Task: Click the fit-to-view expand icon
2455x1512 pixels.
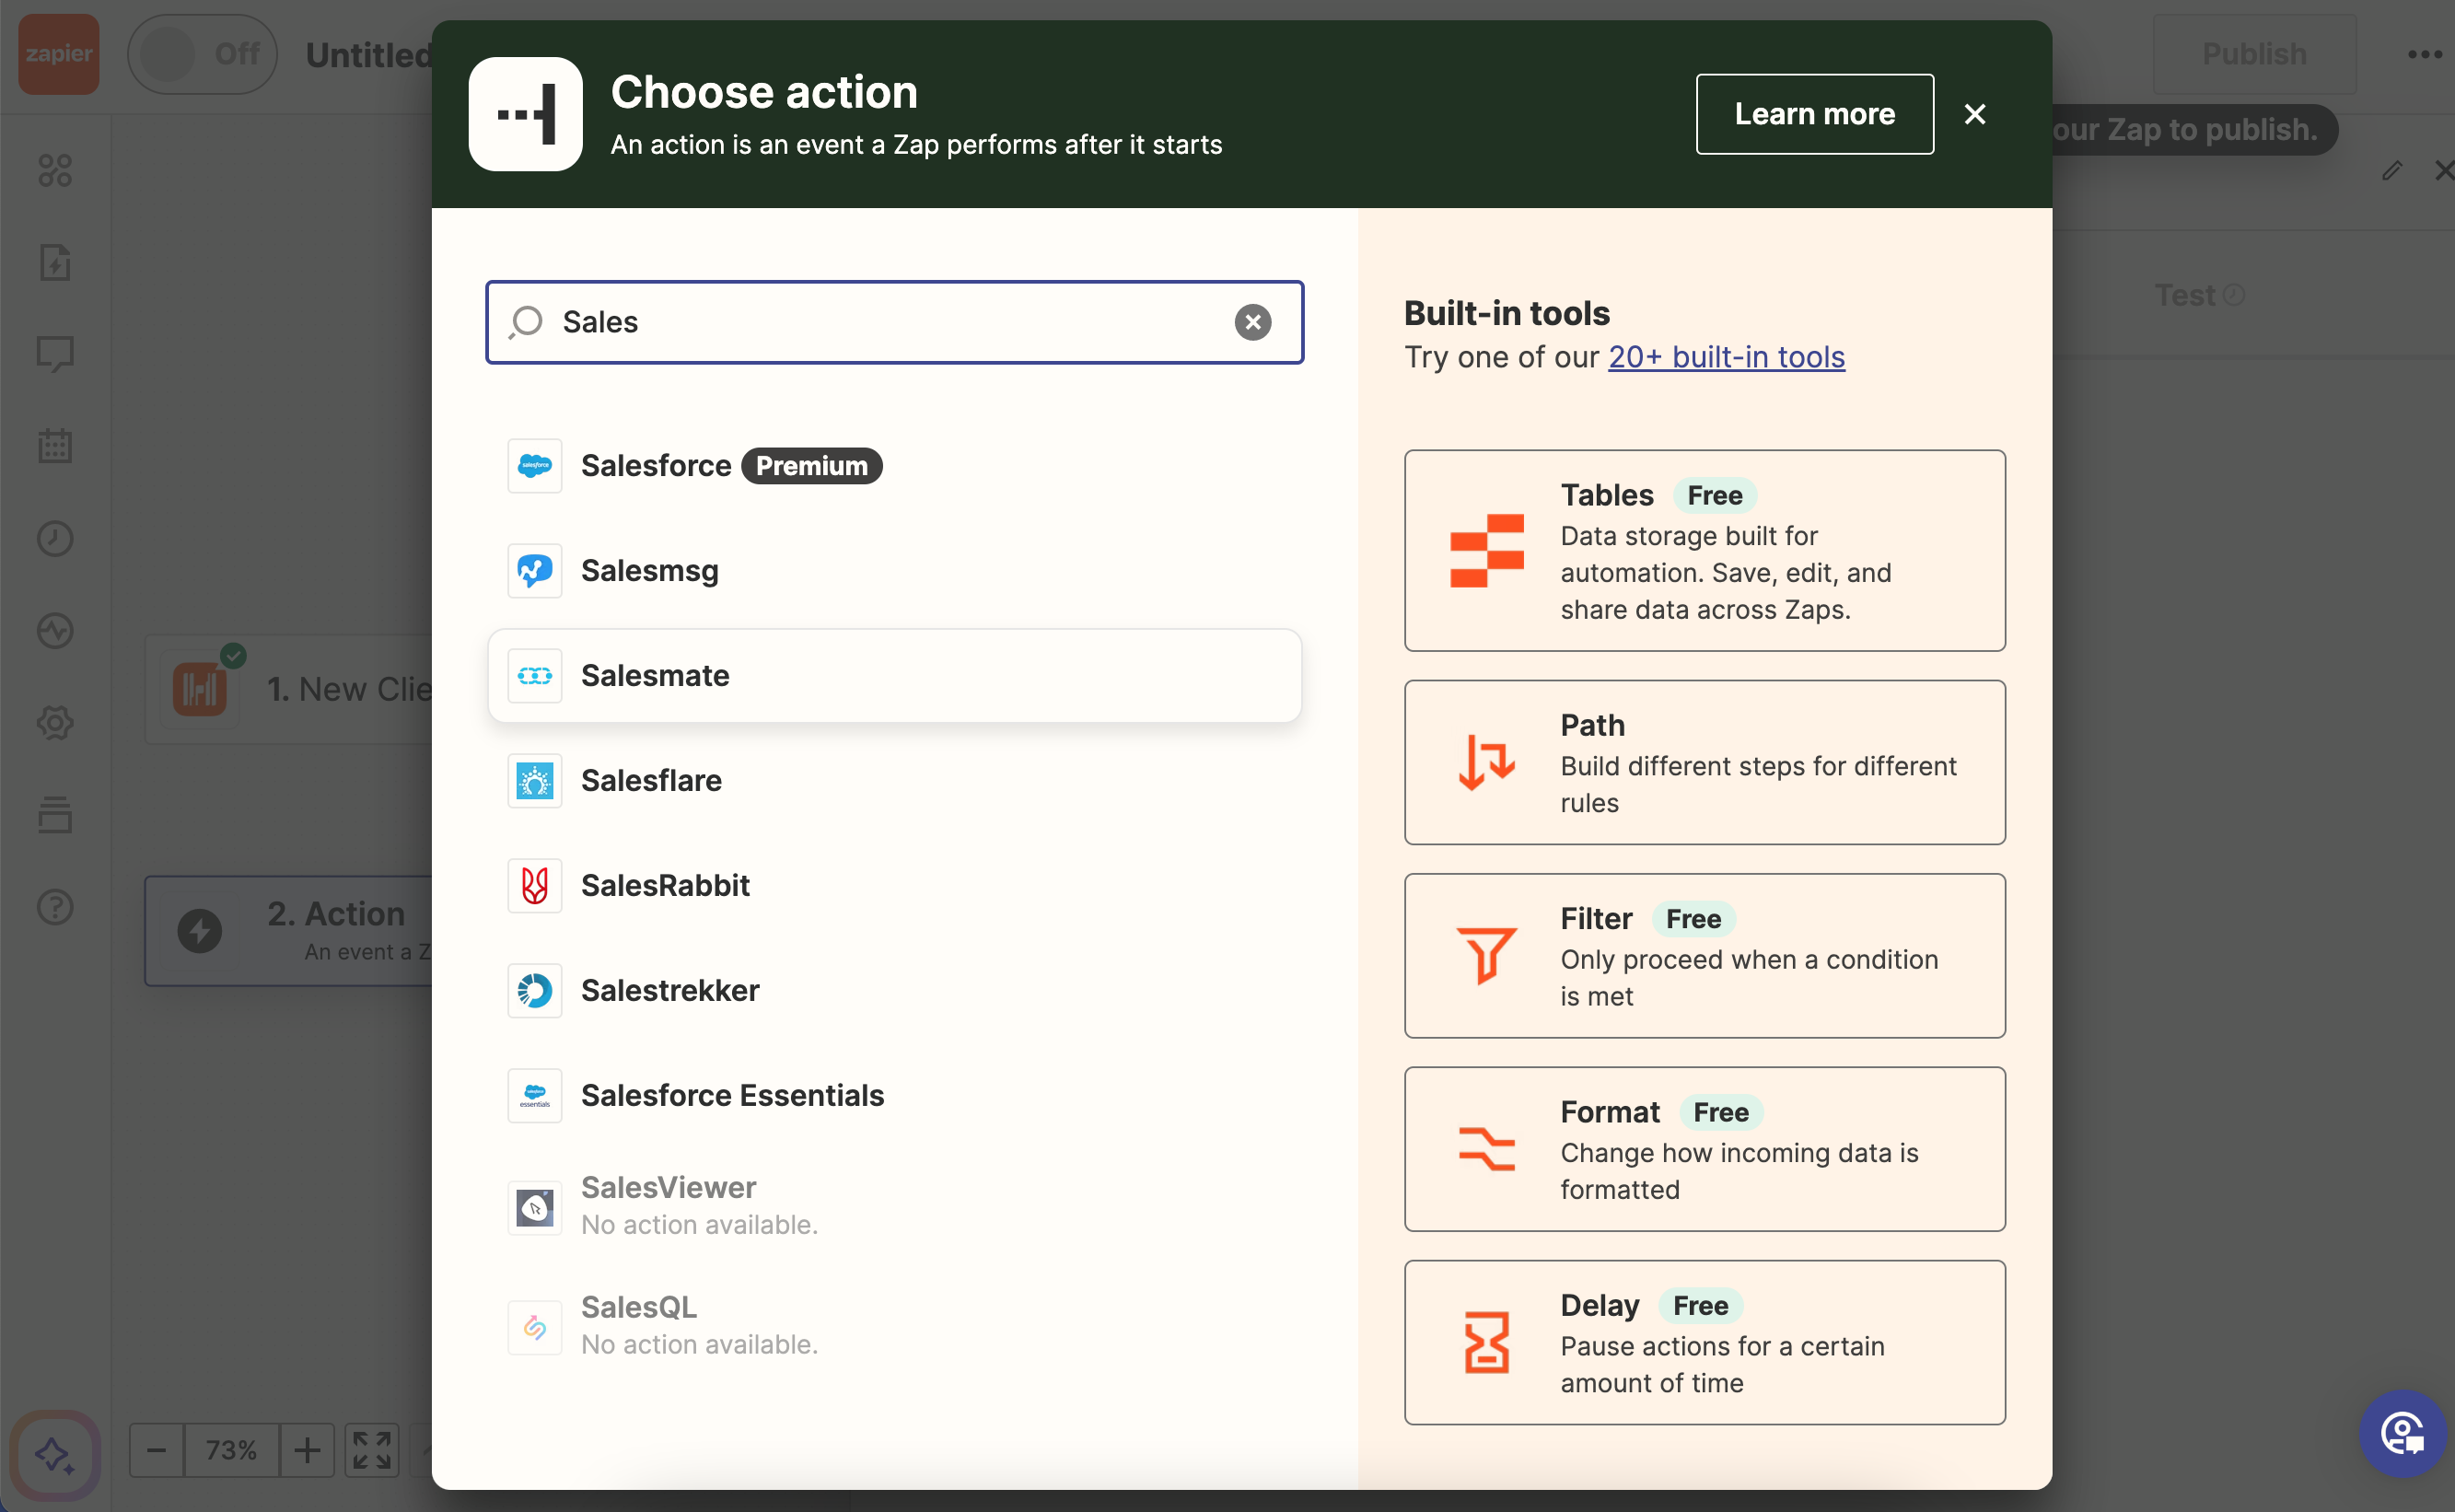Action: pyautogui.click(x=372, y=1449)
